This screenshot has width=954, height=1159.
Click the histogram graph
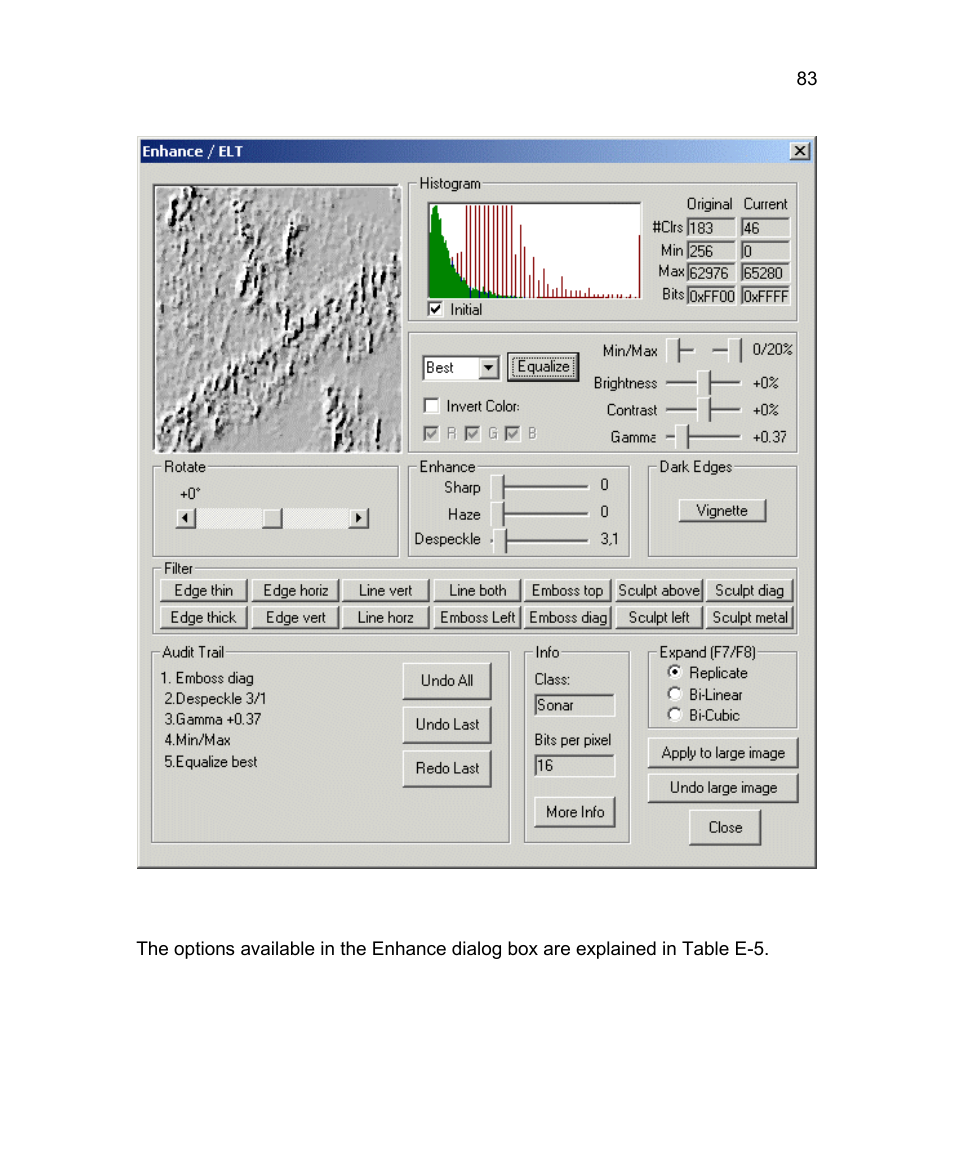[x=534, y=251]
